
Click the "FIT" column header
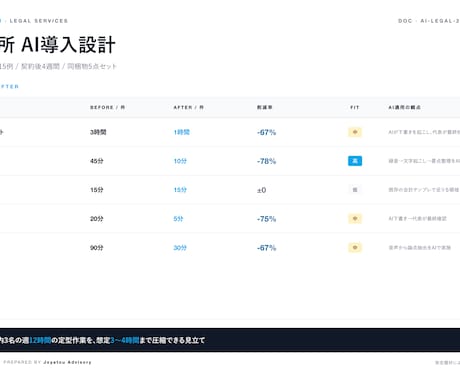[355, 107]
